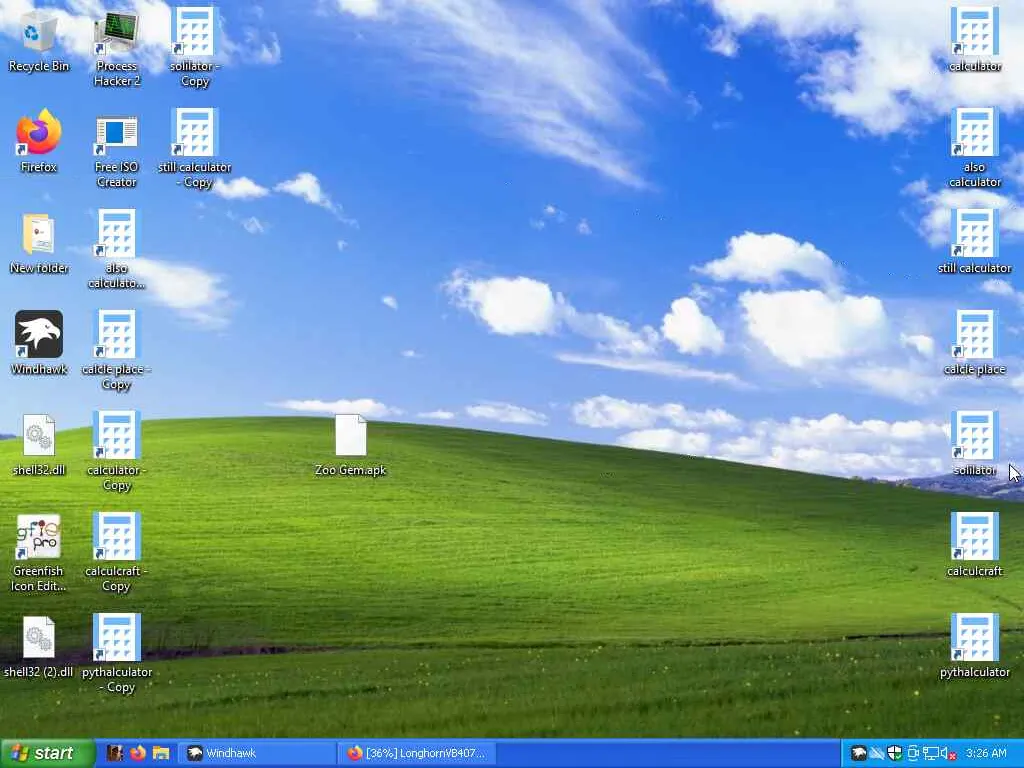Image resolution: width=1024 pixels, height=768 pixels.
Task: Click the muted volume speaker tray icon
Action: tap(948, 754)
